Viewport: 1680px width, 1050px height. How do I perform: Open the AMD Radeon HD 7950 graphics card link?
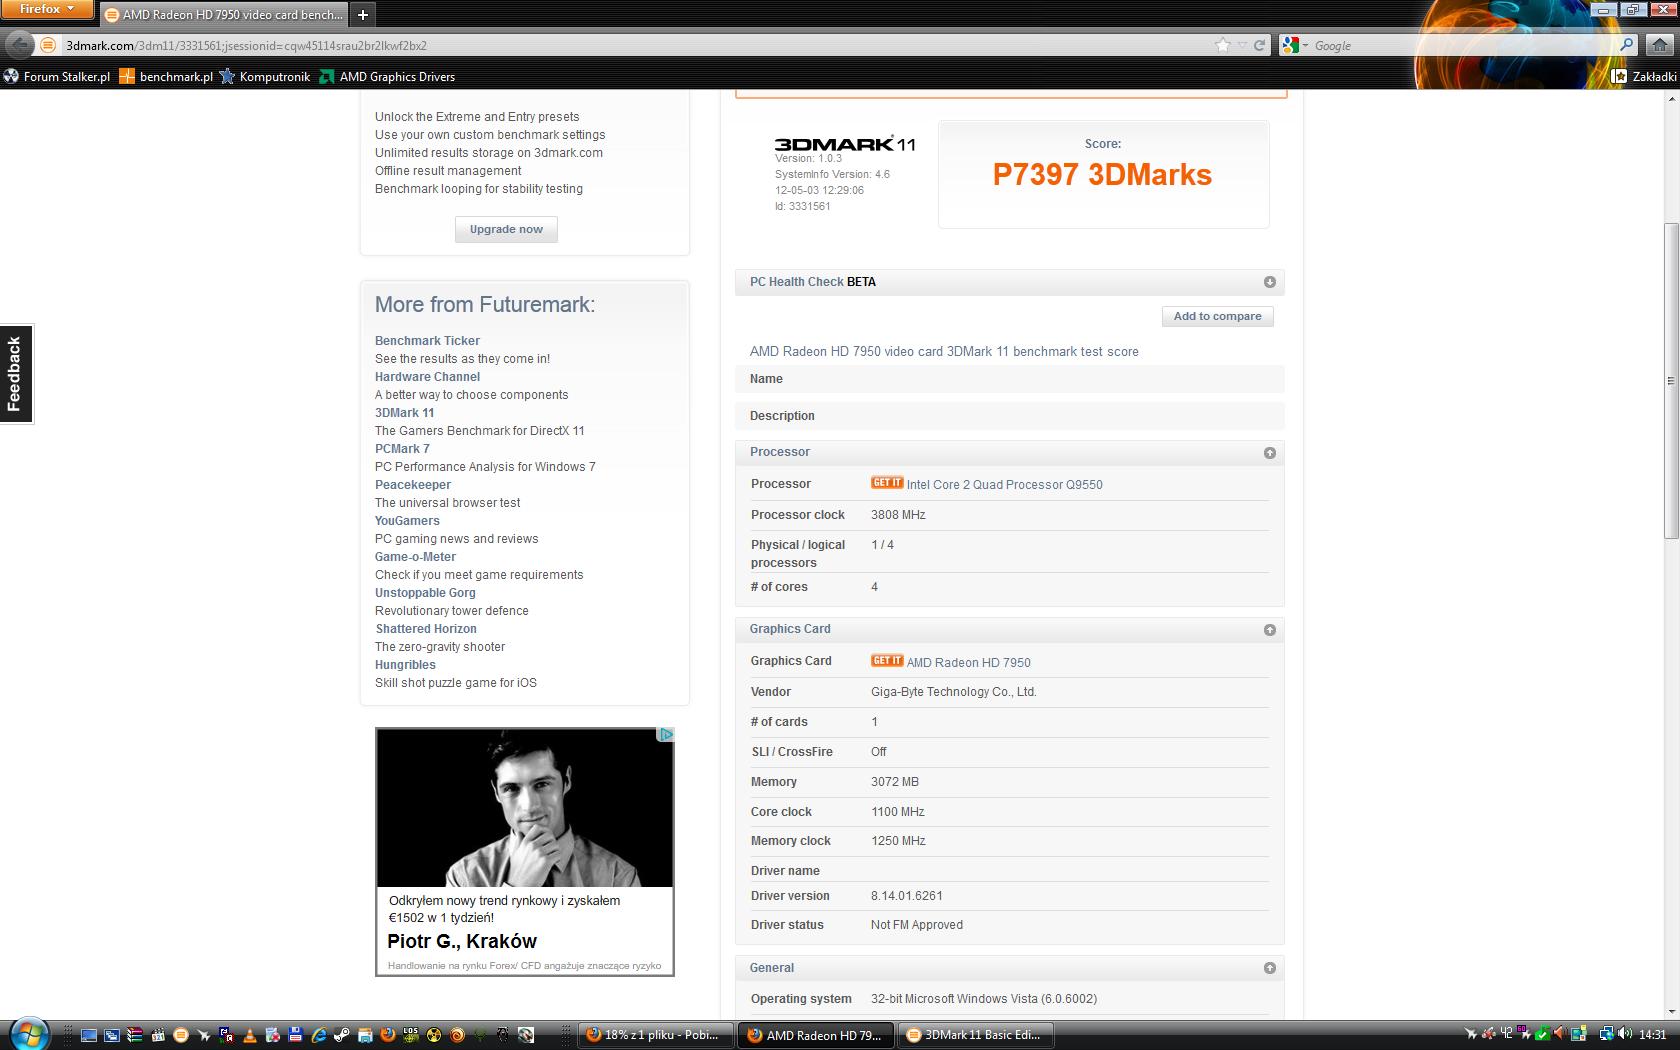(x=968, y=663)
